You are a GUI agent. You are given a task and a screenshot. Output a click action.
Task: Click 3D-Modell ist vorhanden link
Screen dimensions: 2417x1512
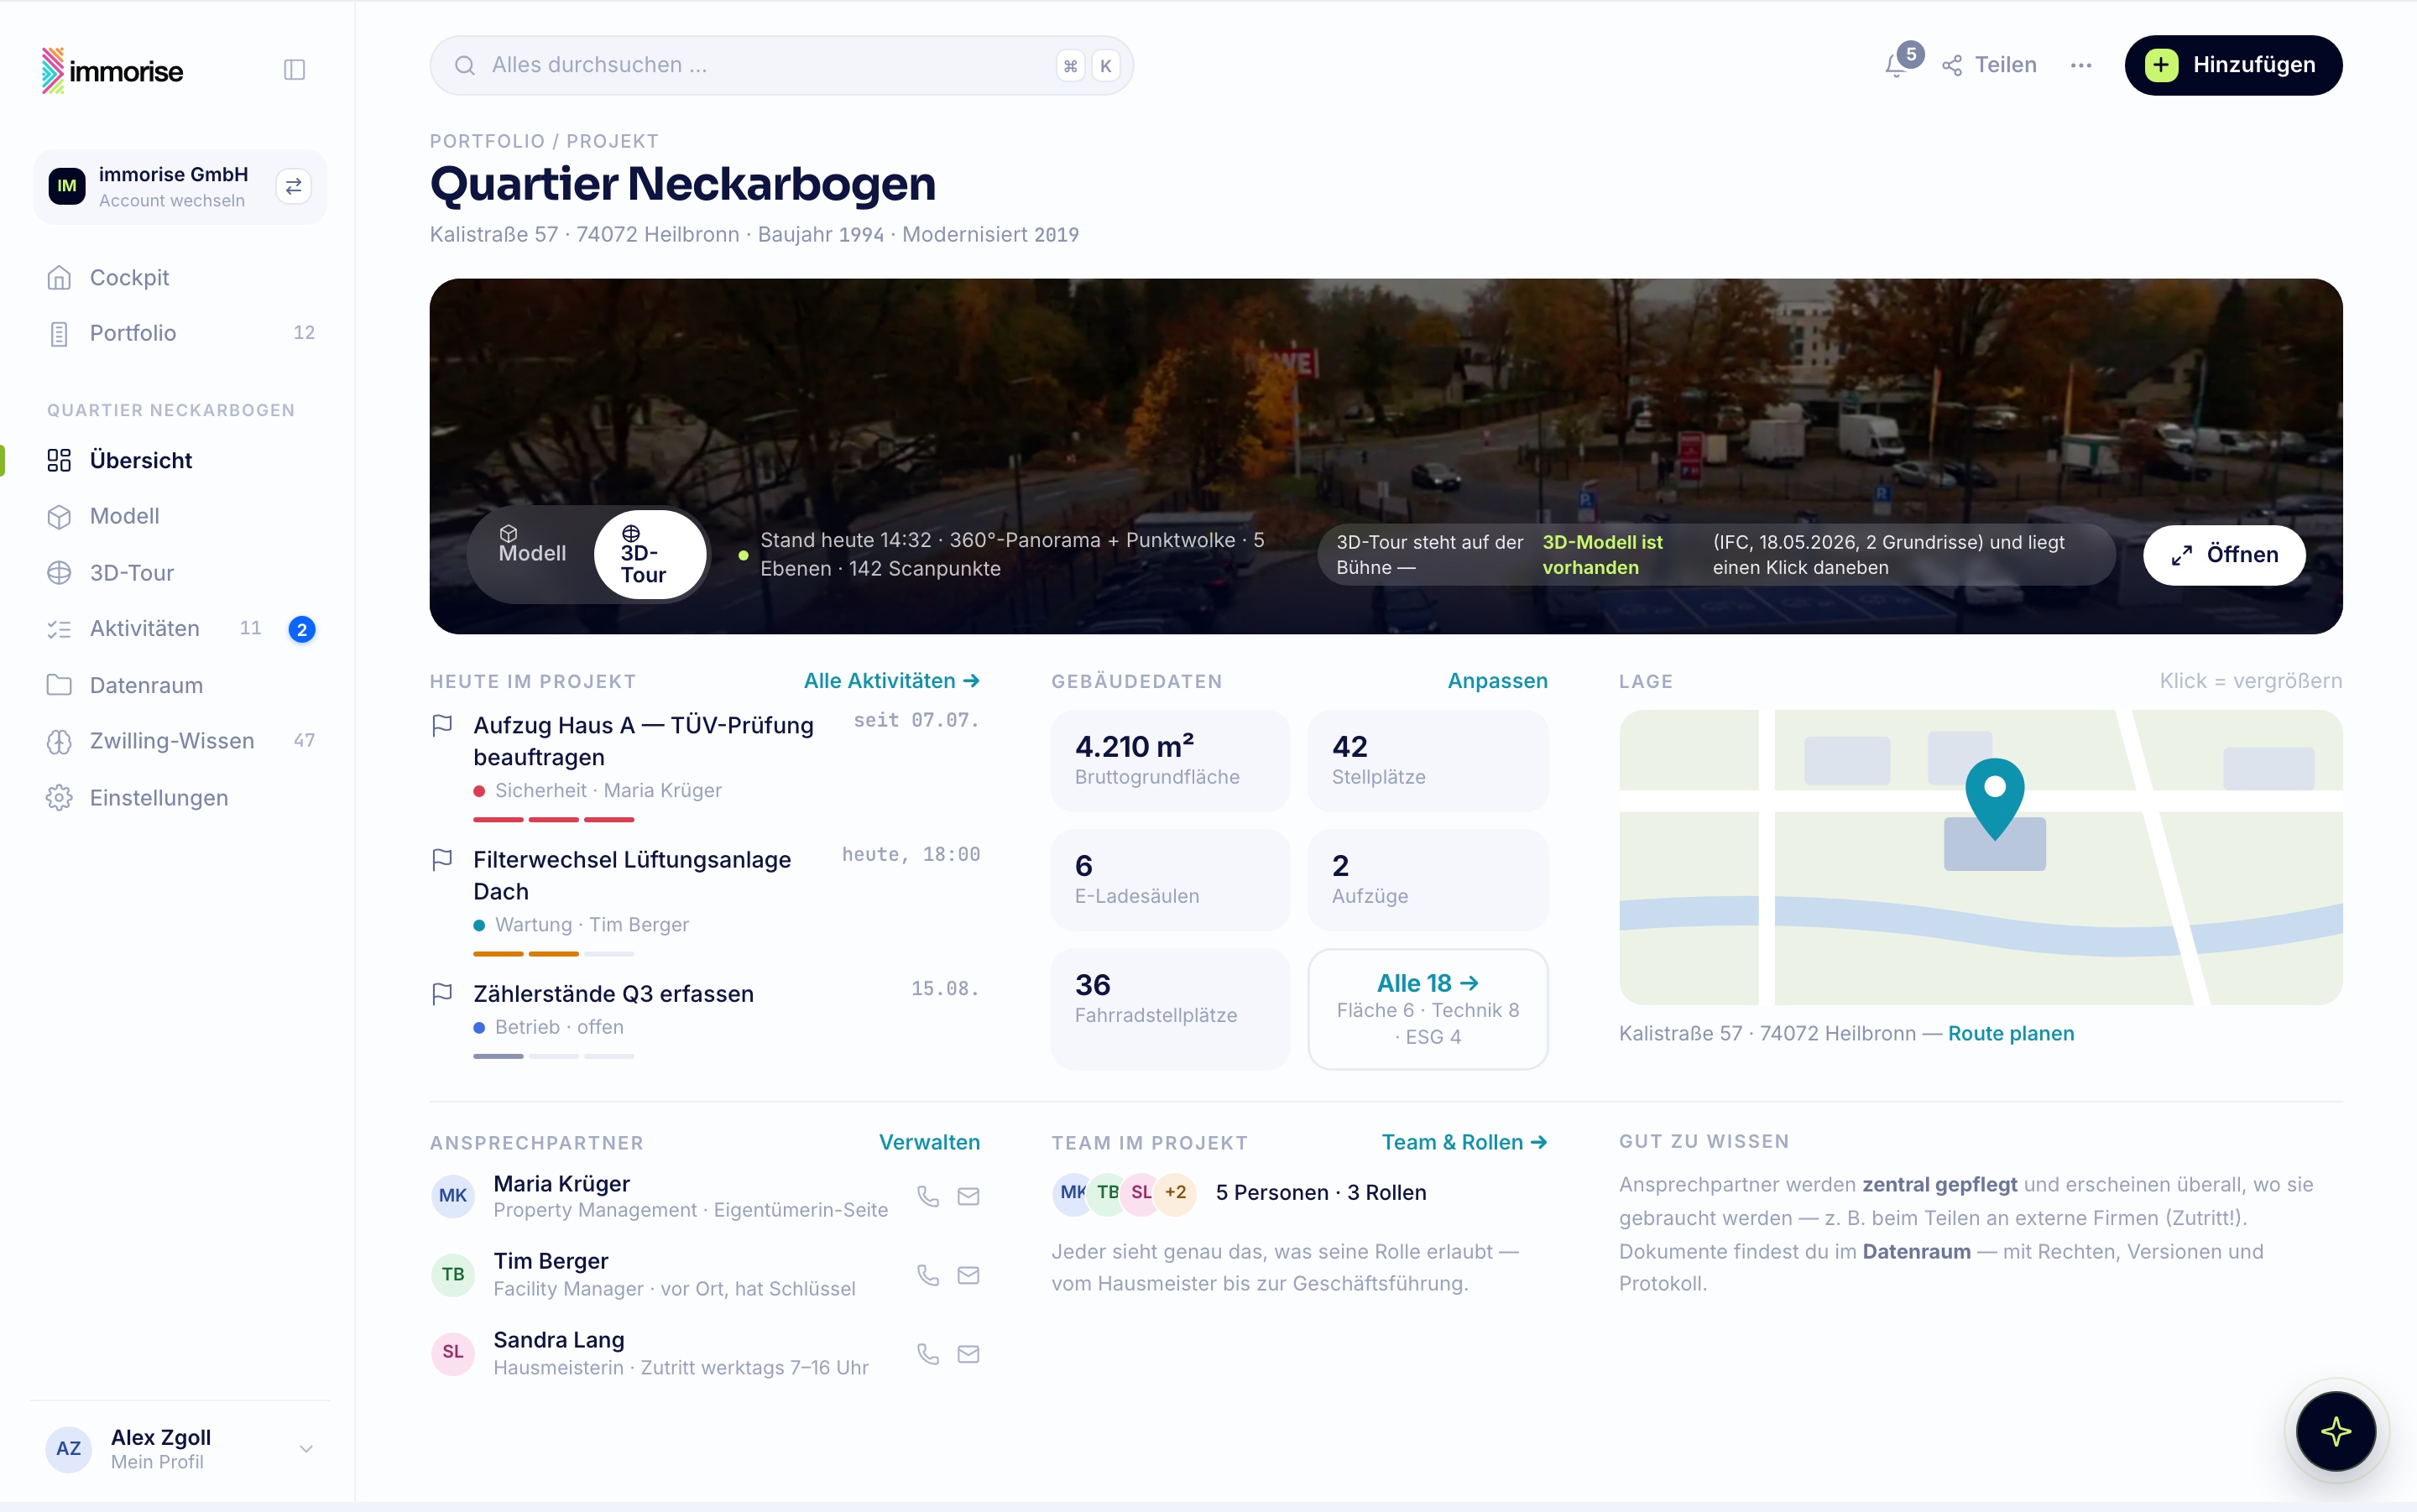[x=1602, y=554]
